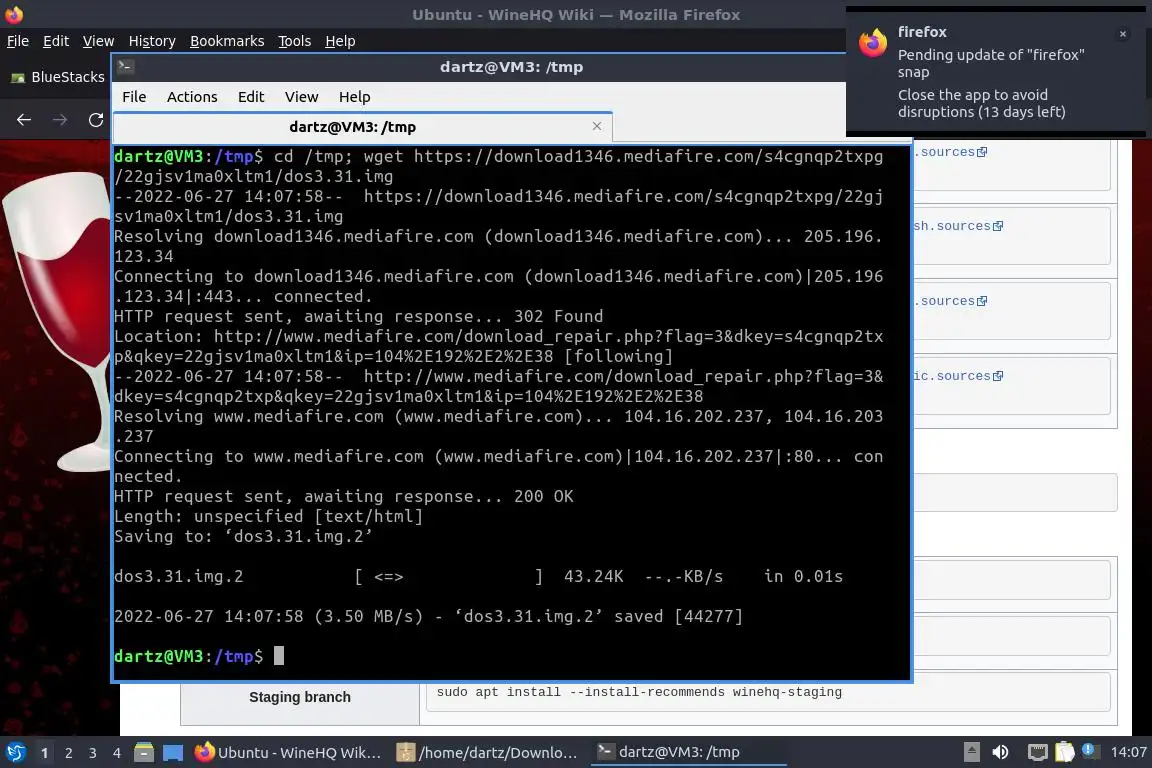Reload the Firefox page
1152x768 pixels.
[x=96, y=120]
